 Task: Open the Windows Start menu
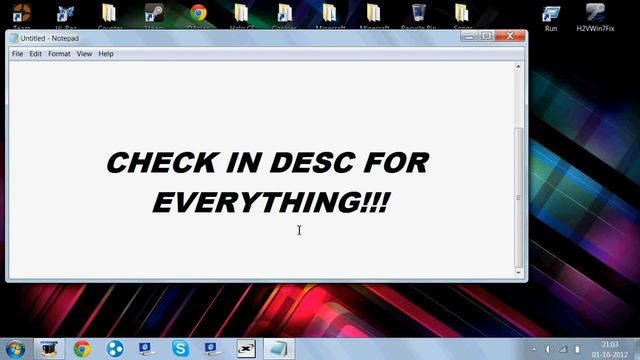tap(16, 349)
